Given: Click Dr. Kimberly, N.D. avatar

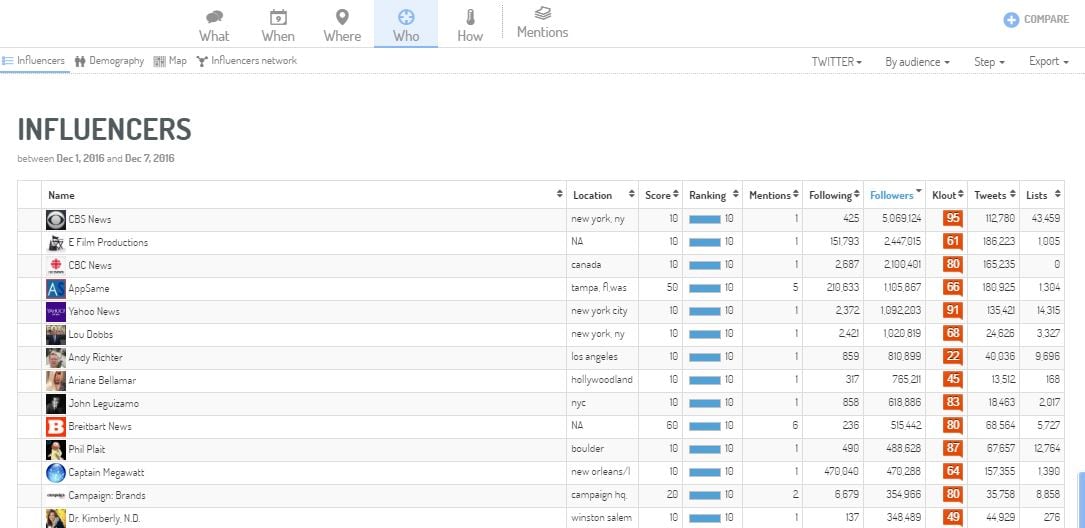Looking at the screenshot, I should 55,518.
